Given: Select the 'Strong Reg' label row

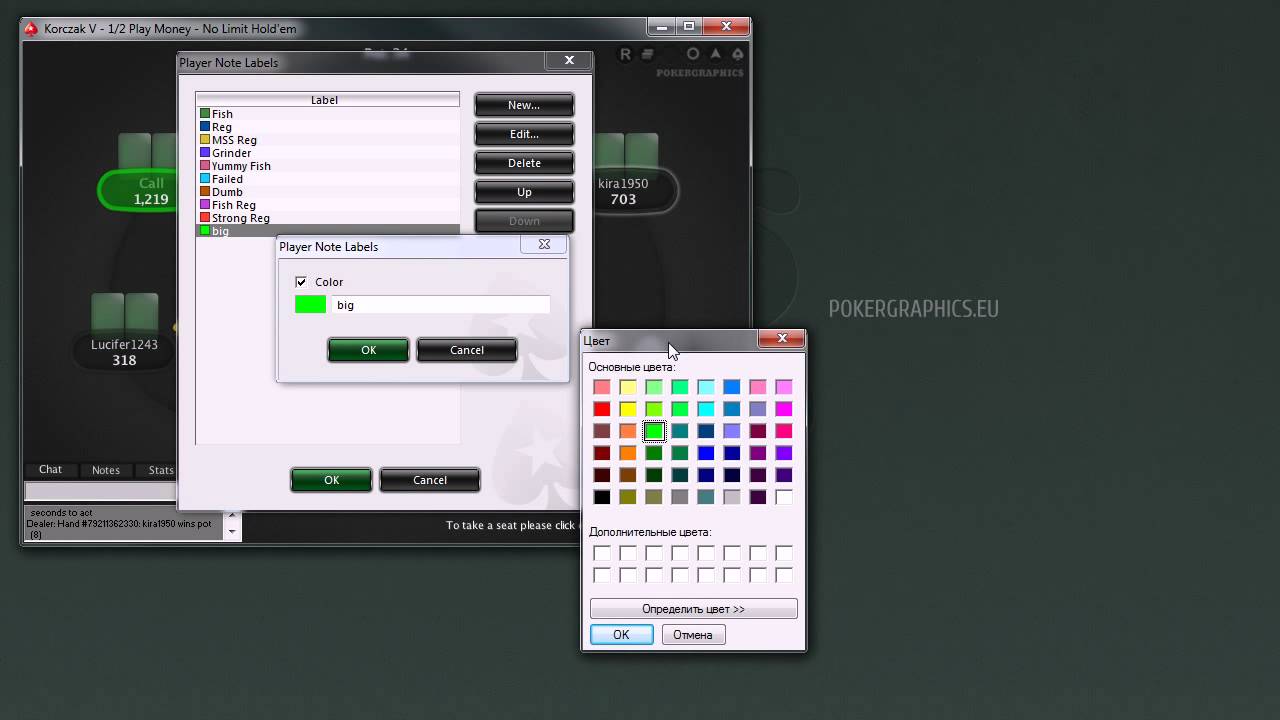Looking at the screenshot, I should [327, 218].
